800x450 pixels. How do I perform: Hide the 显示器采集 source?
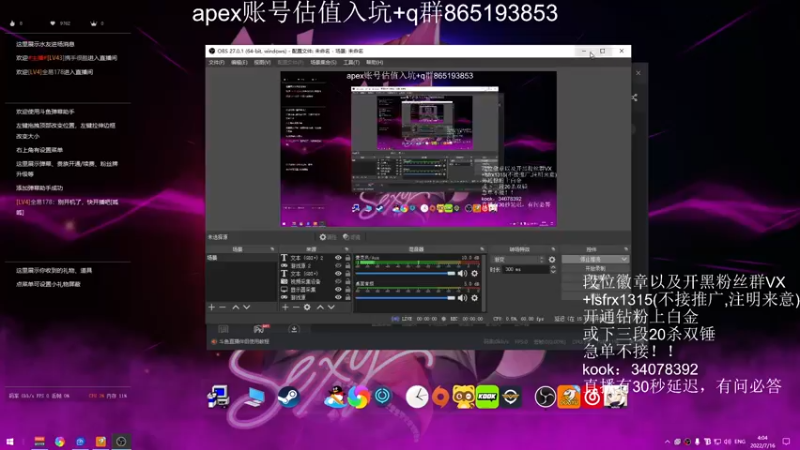[x=338, y=289]
